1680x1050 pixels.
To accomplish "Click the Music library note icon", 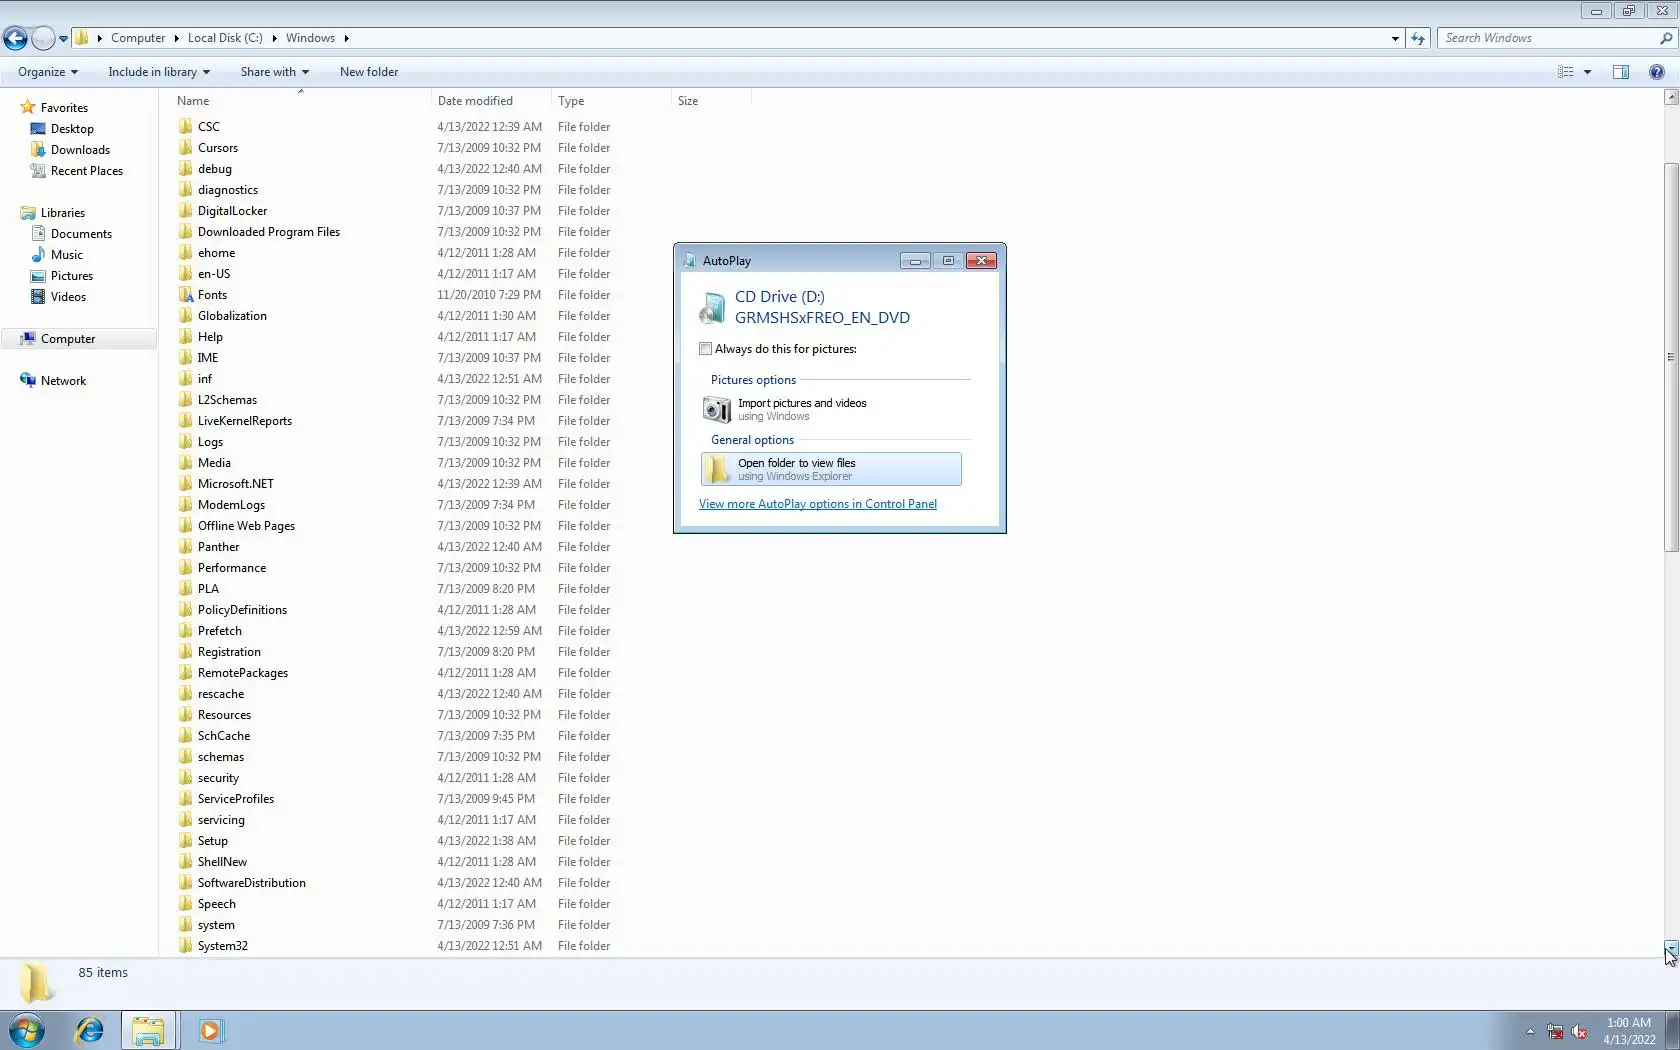I will [x=38, y=254].
